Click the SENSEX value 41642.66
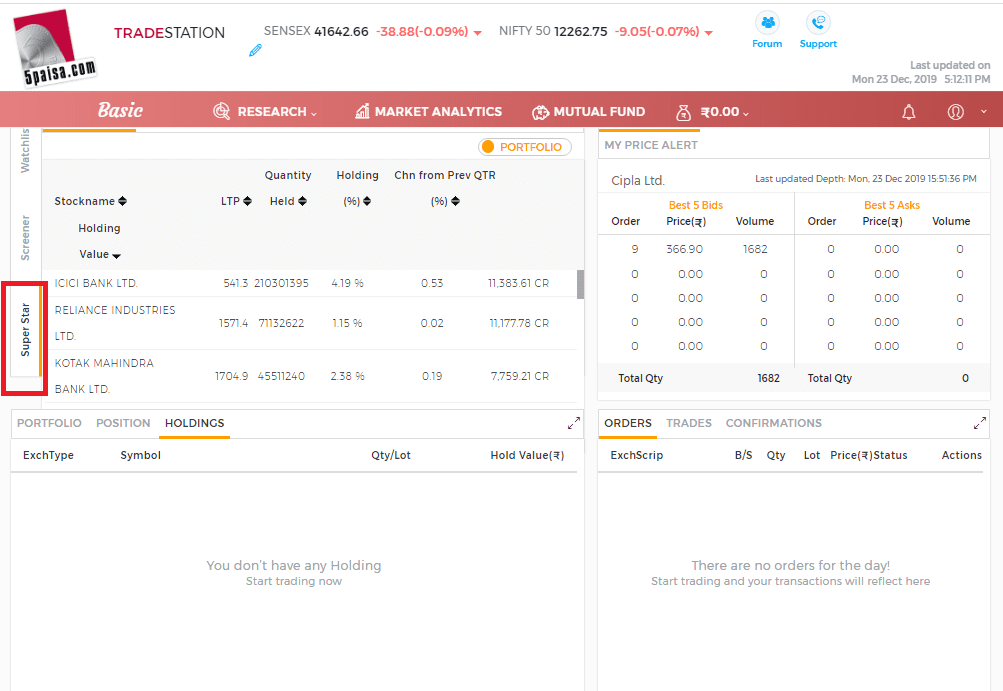The height and width of the screenshot is (691, 1003). tap(341, 31)
